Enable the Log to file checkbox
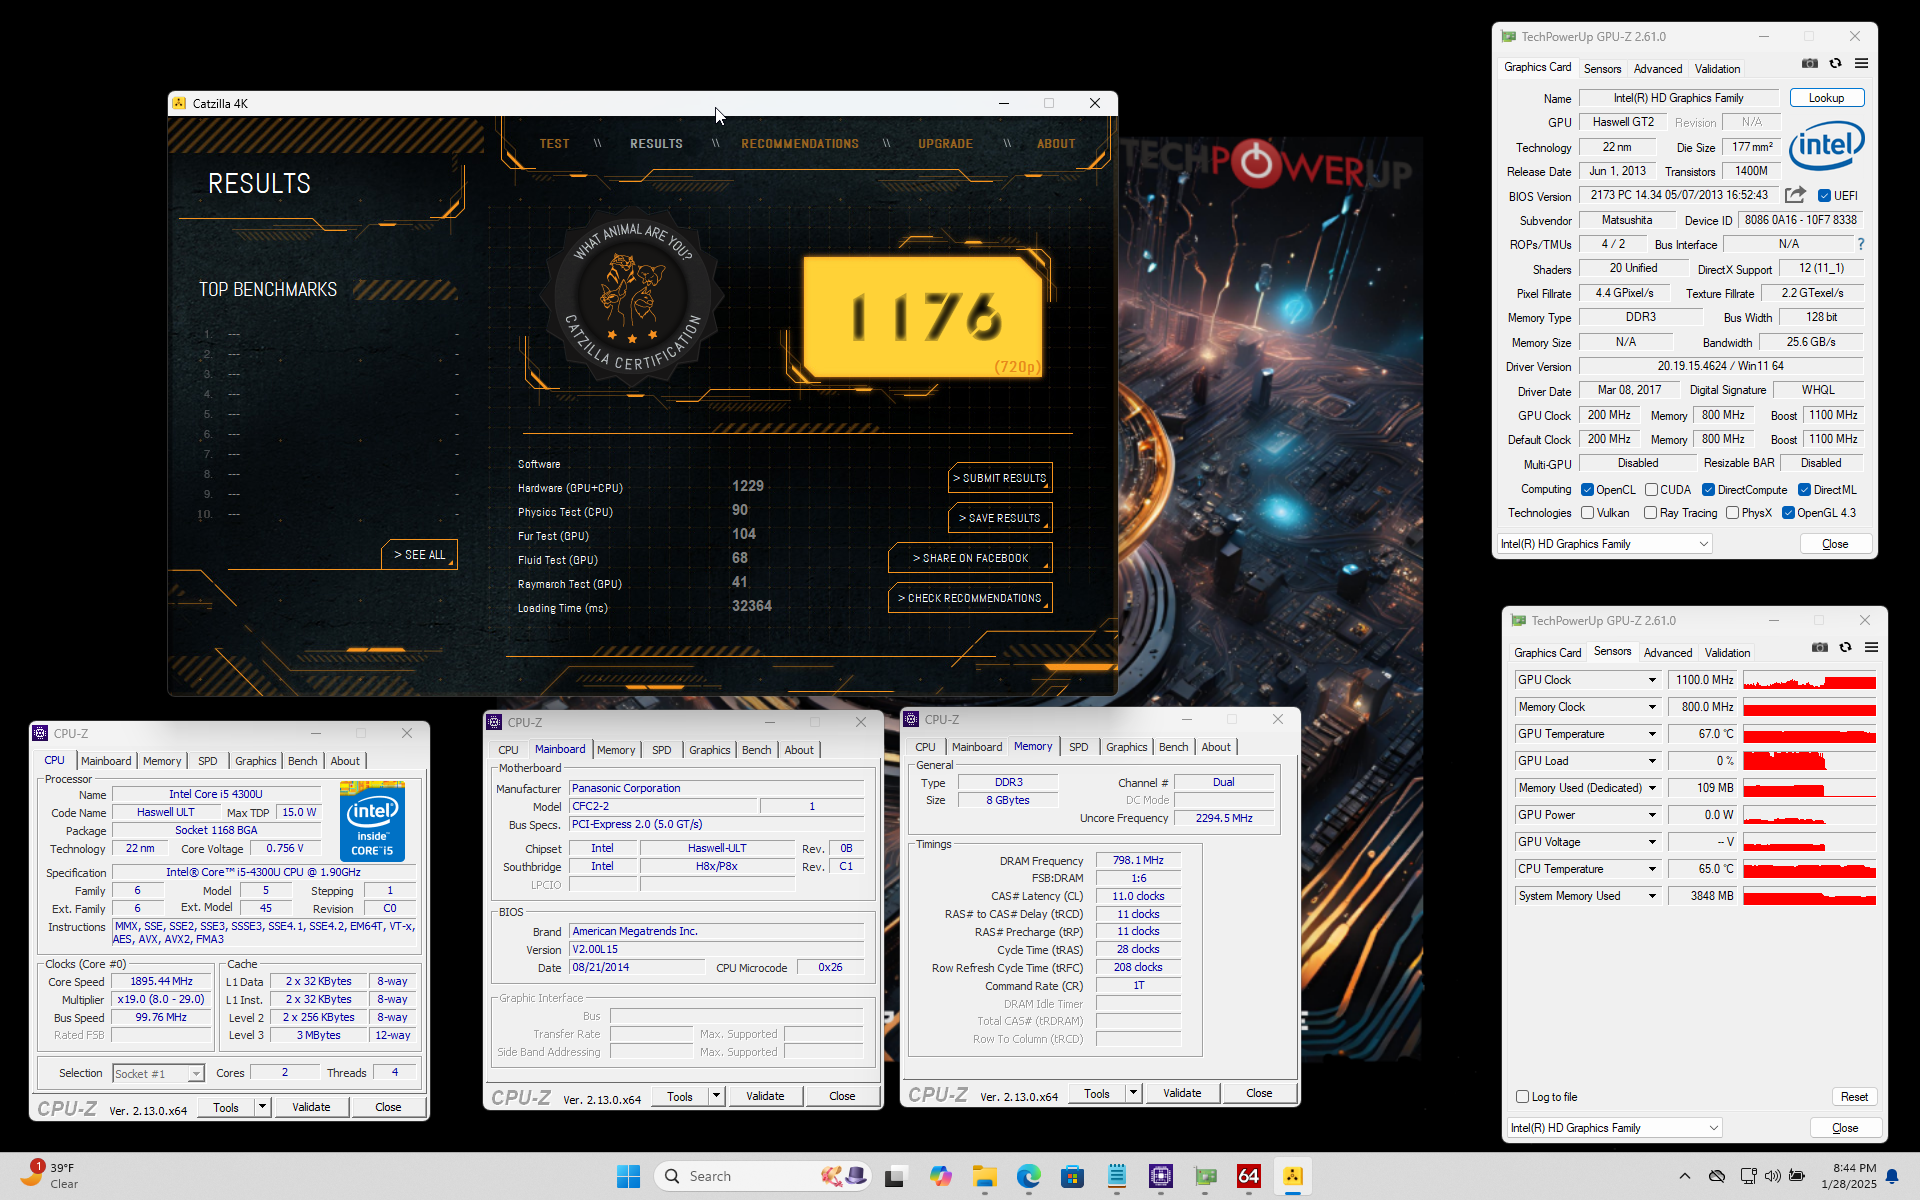 pyautogui.click(x=1522, y=1097)
